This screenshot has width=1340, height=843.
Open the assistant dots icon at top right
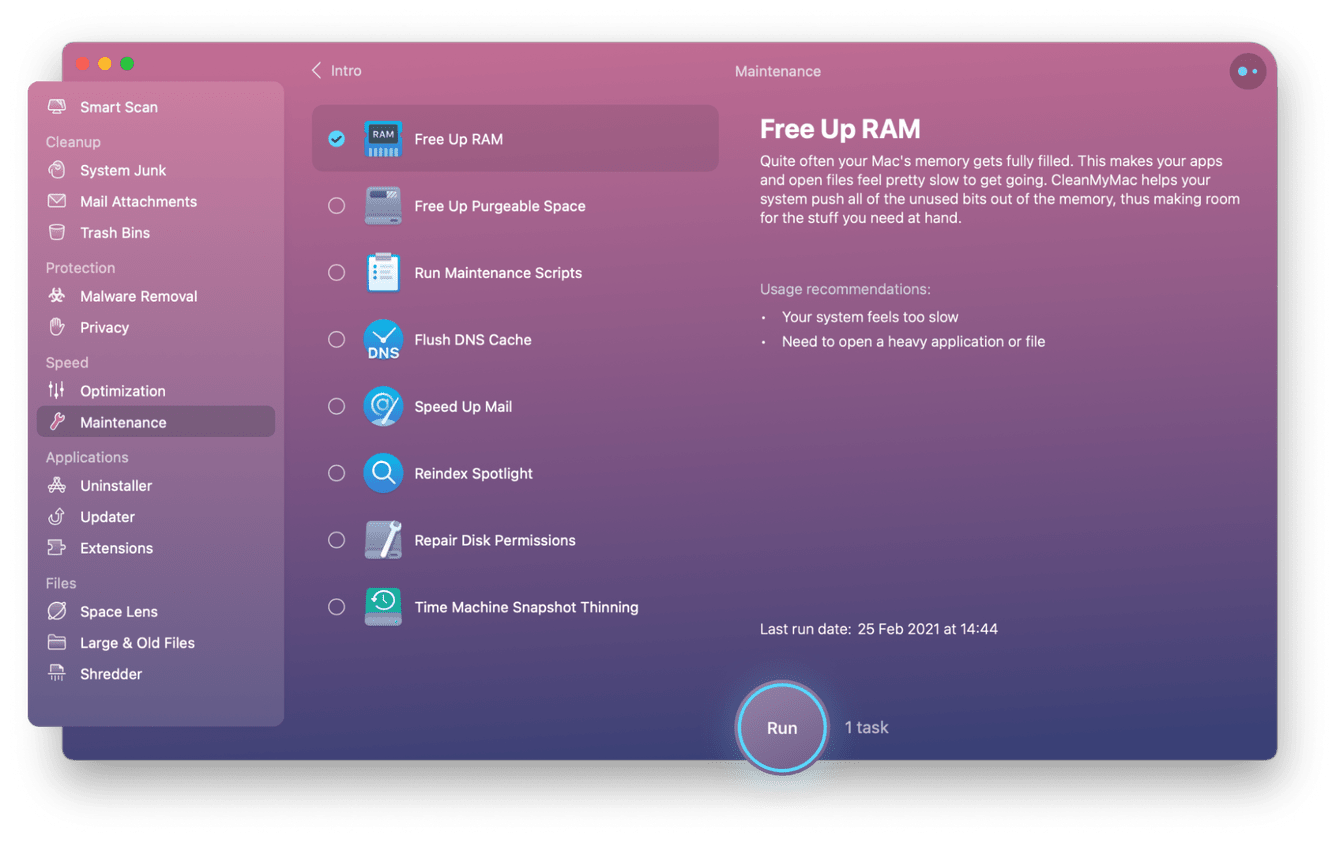pyautogui.click(x=1248, y=71)
